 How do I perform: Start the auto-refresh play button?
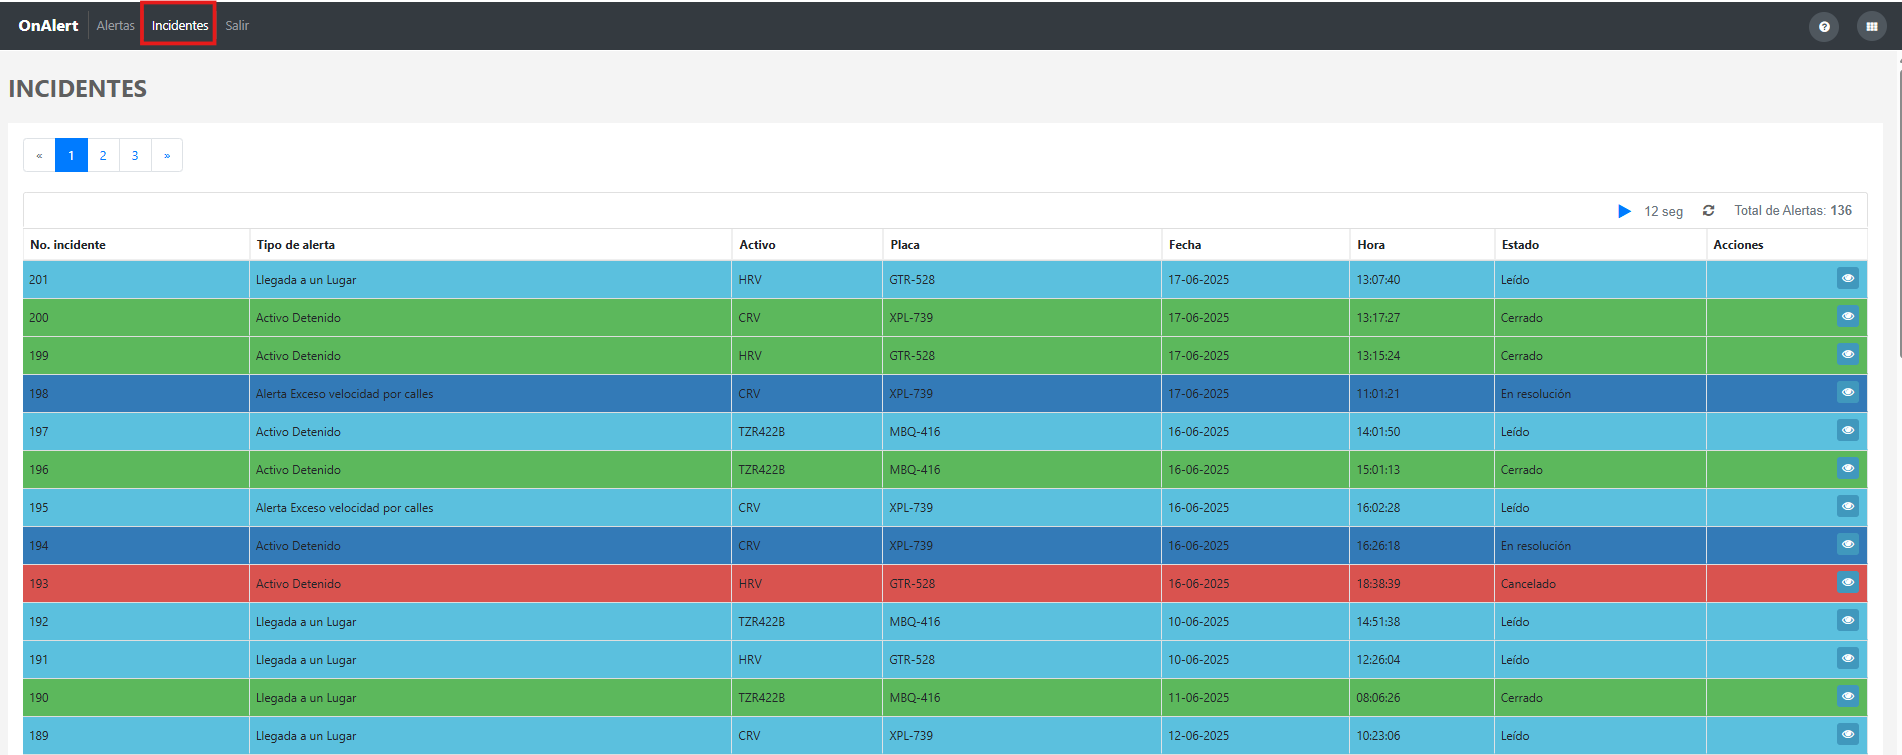pyautogui.click(x=1624, y=211)
